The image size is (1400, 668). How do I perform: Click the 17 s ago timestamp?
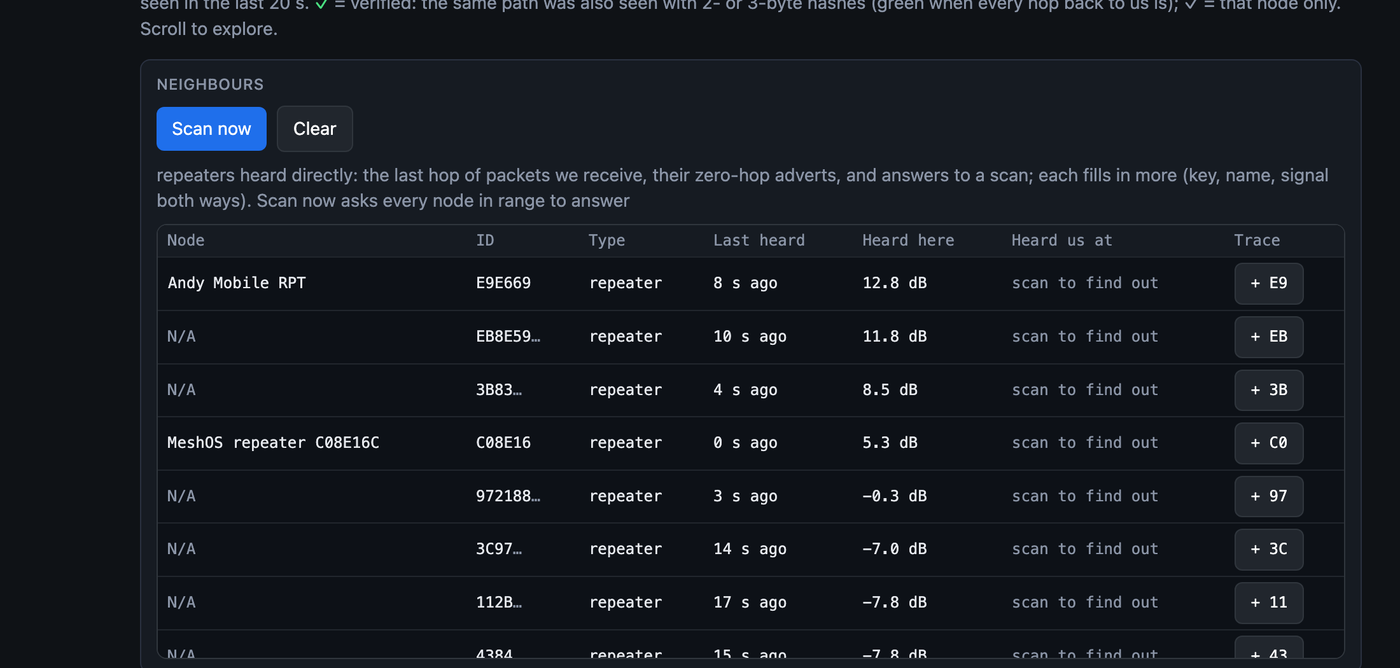(x=750, y=602)
